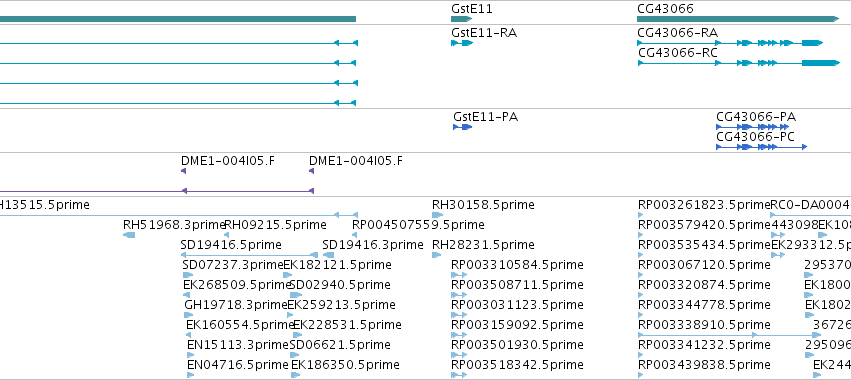Image resolution: width=851 pixels, height=380 pixels.
Task: Click RP003261823.5prime EST arrow
Action: (x=640, y=215)
